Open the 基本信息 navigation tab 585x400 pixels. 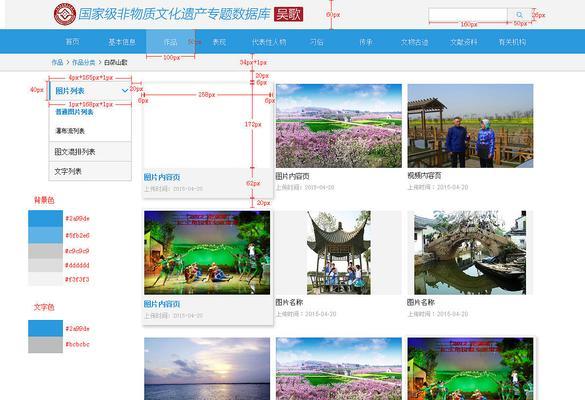pos(122,42)
